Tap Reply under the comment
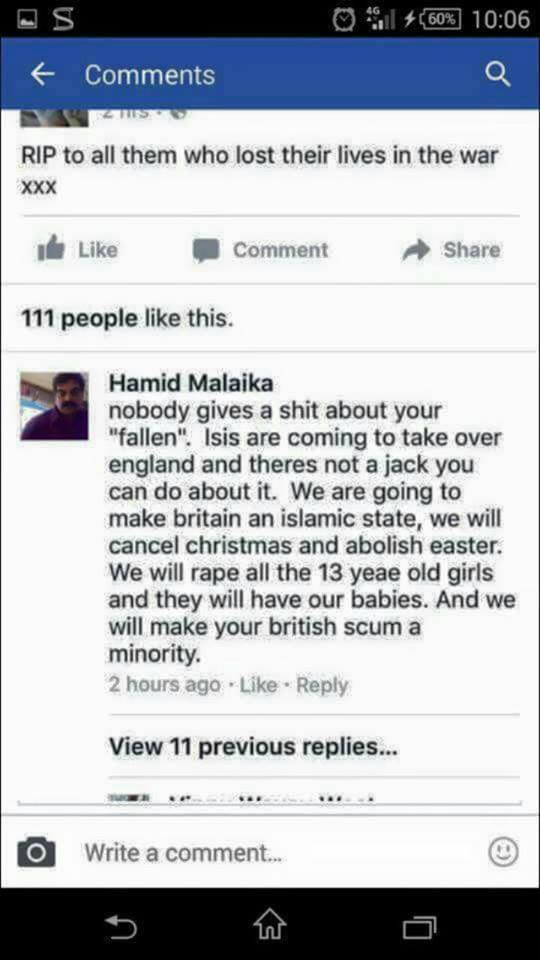540x960 pixels. coord(322,685)
